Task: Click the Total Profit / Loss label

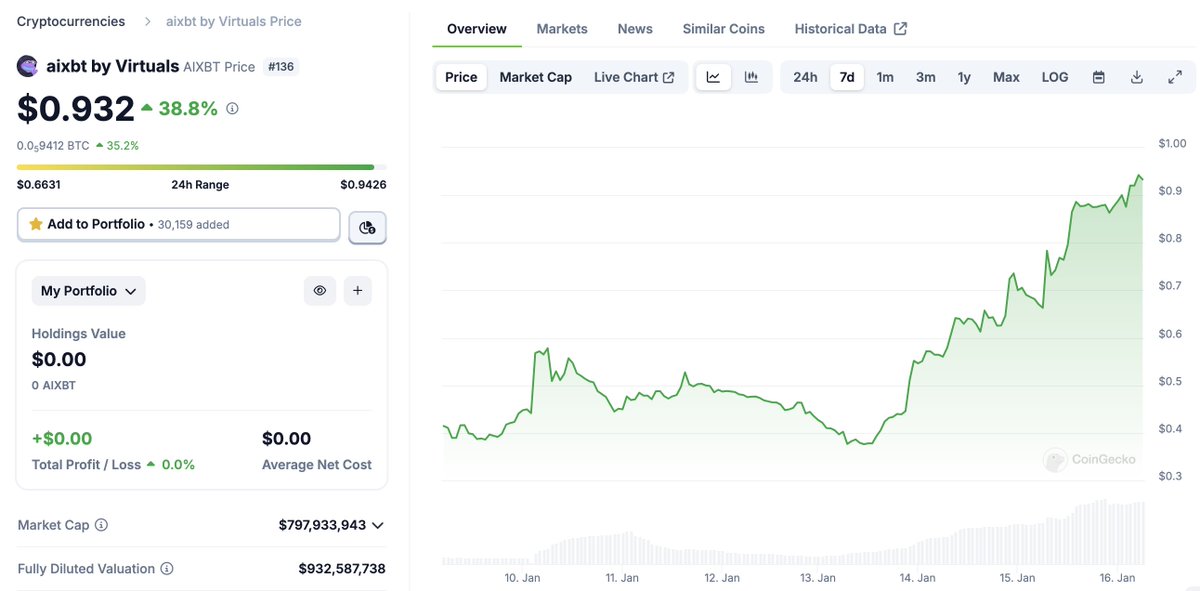Action: [86, 465]
